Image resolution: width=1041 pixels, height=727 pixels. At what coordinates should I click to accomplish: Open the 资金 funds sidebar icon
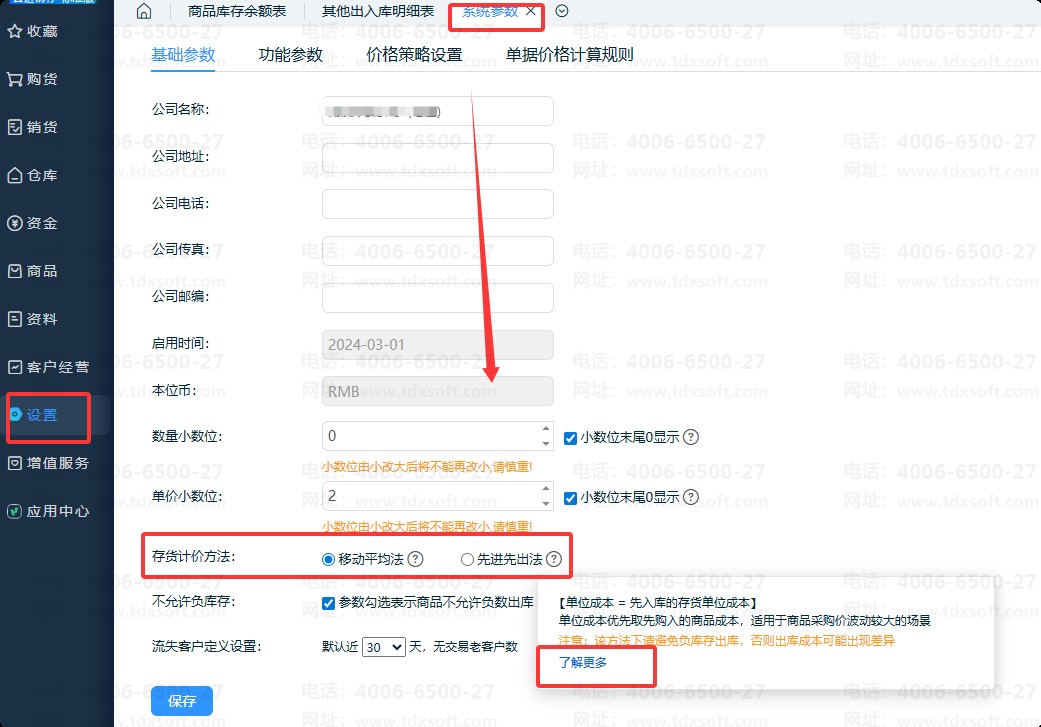click(15, 223)
